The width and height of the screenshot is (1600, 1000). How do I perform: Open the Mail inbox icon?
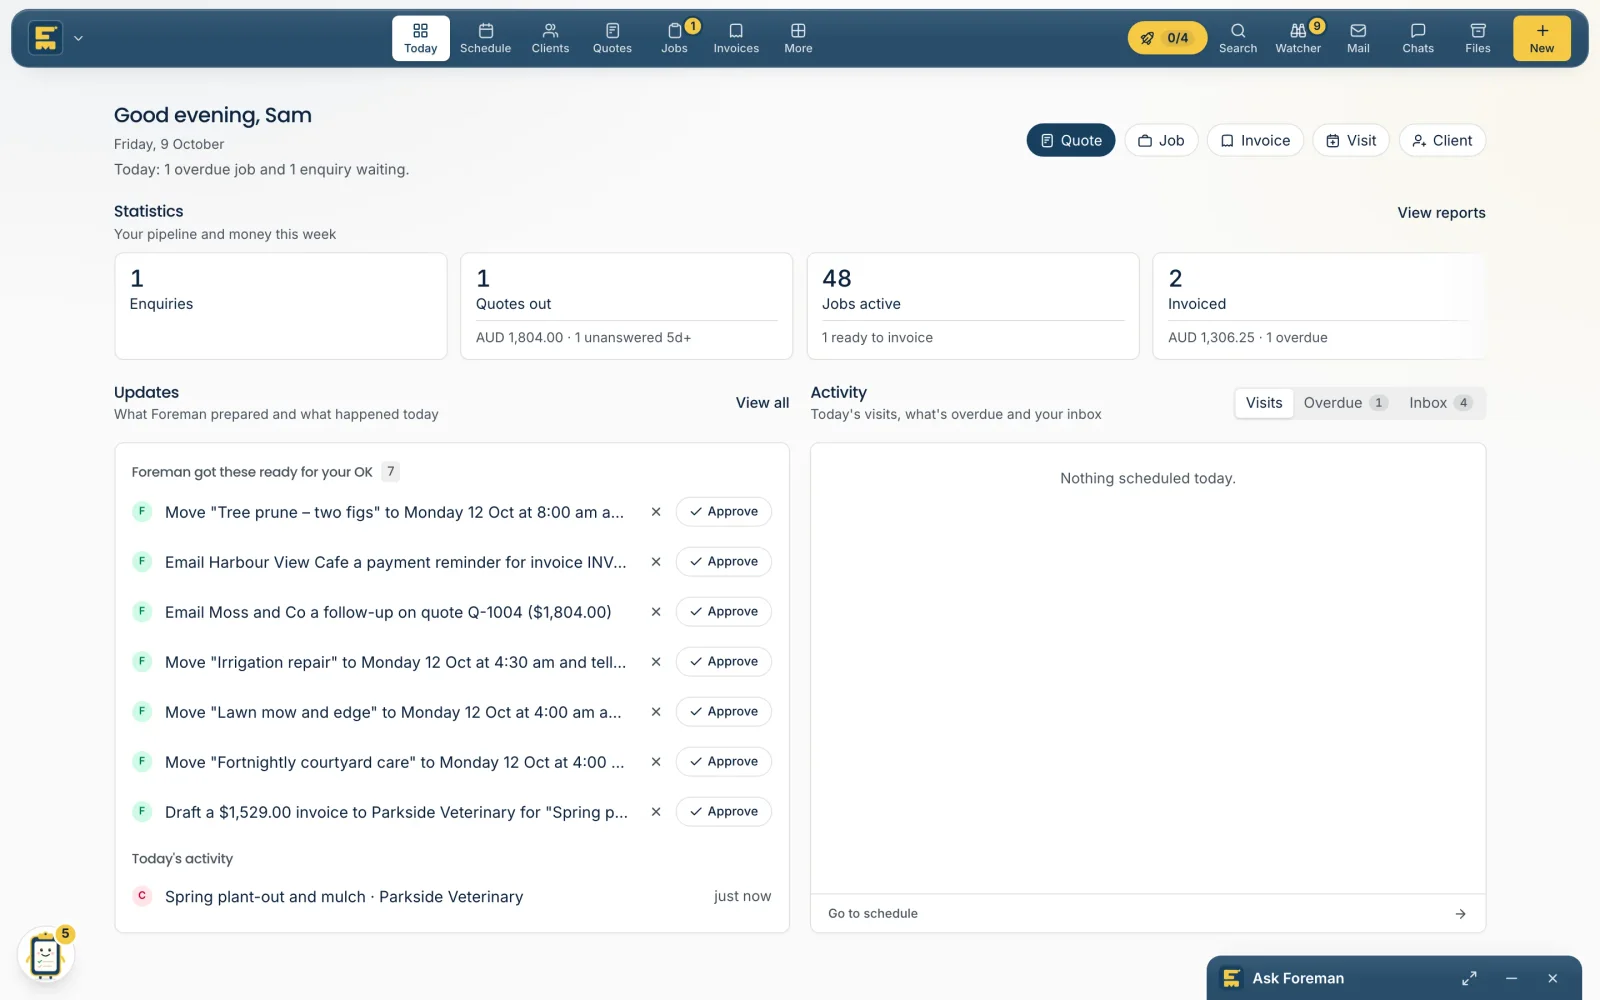pyautogui.click(x=1358, y=38)
